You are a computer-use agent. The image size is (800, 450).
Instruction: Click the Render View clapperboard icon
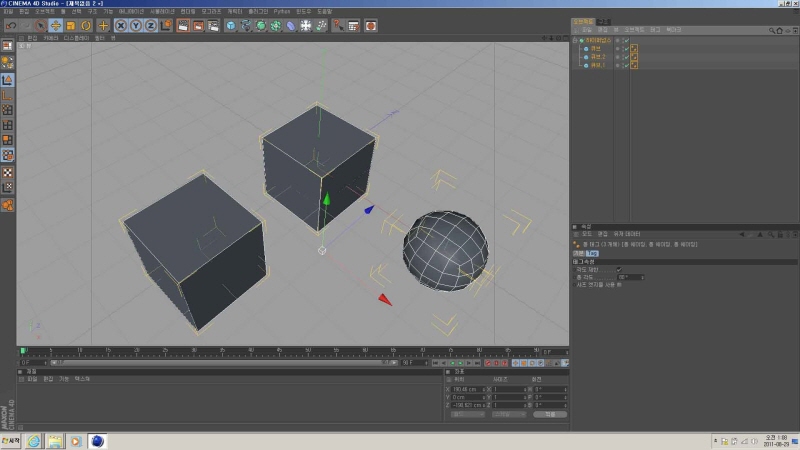point(183,25)
